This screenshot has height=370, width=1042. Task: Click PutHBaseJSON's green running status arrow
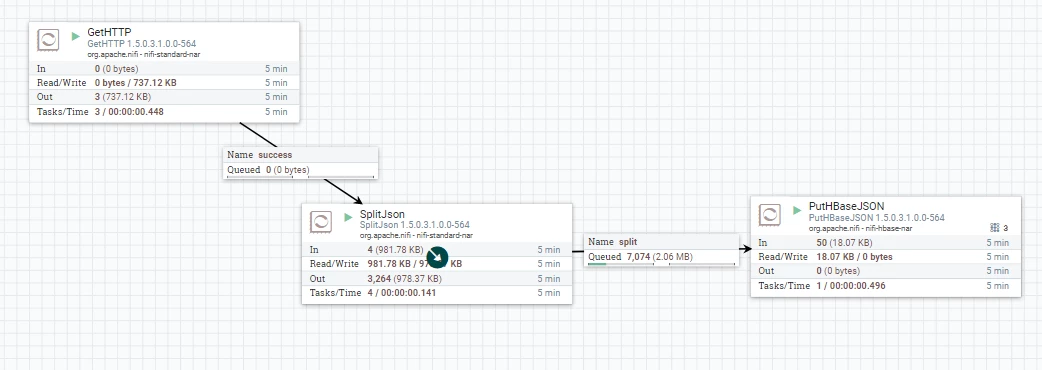(797, 210)
